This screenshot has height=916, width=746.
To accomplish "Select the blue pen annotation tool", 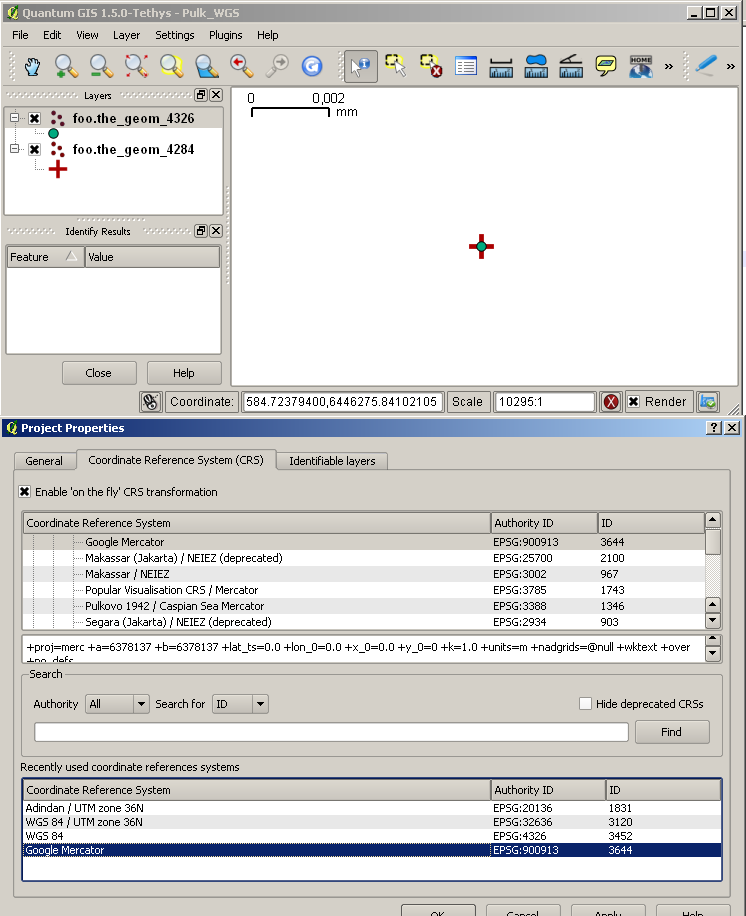I will pyautogui.click(x=706, y=65).
